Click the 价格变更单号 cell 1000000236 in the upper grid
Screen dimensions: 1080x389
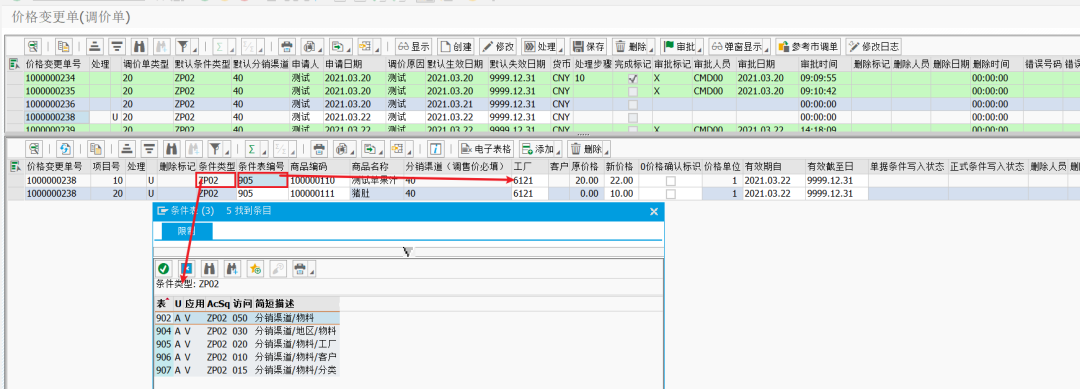(57, 104)
